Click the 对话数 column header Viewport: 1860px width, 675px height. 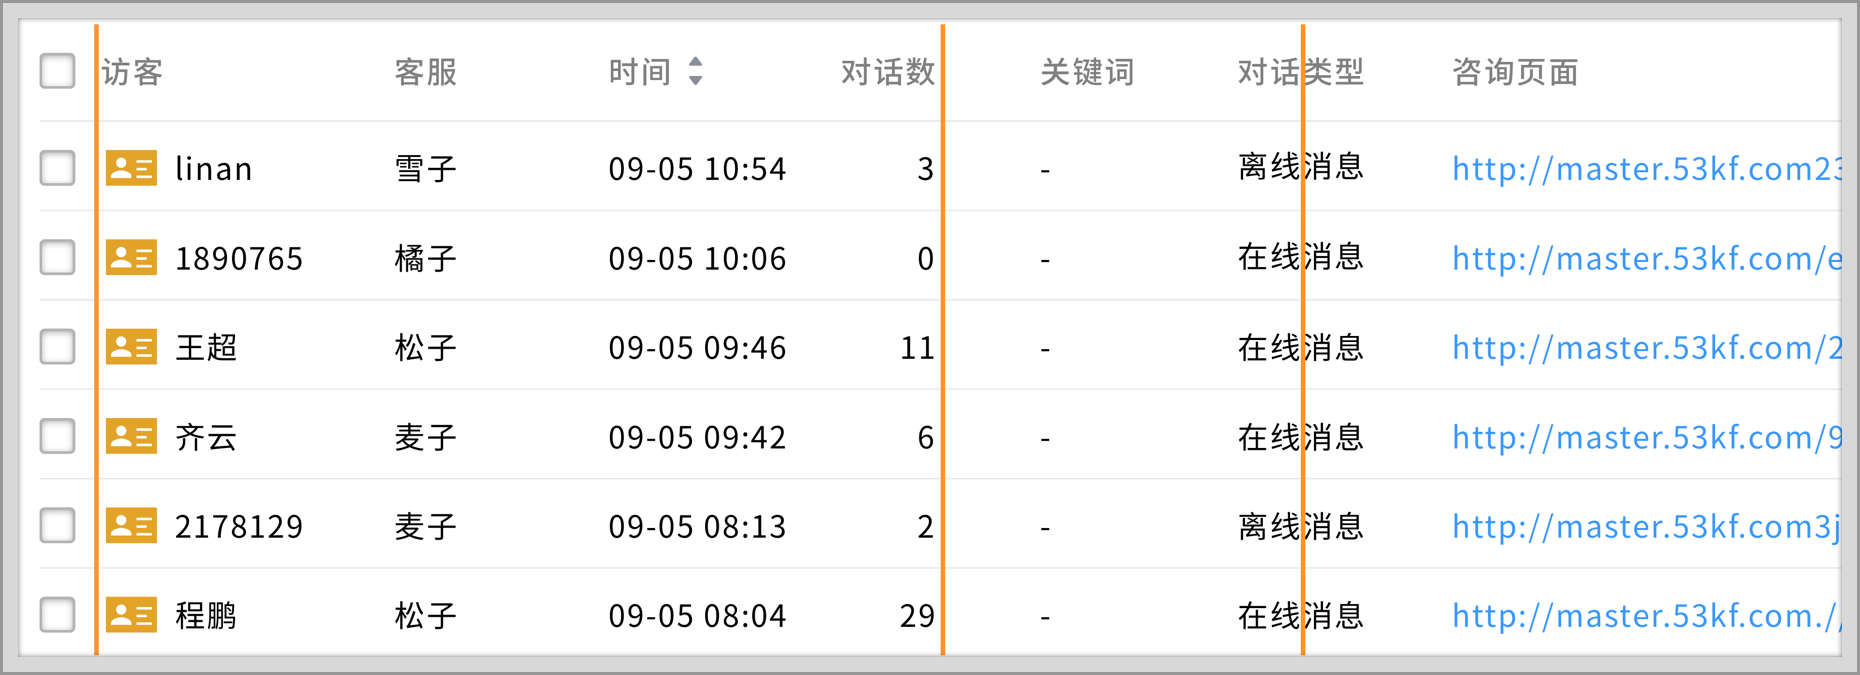[x=887, y=72]
